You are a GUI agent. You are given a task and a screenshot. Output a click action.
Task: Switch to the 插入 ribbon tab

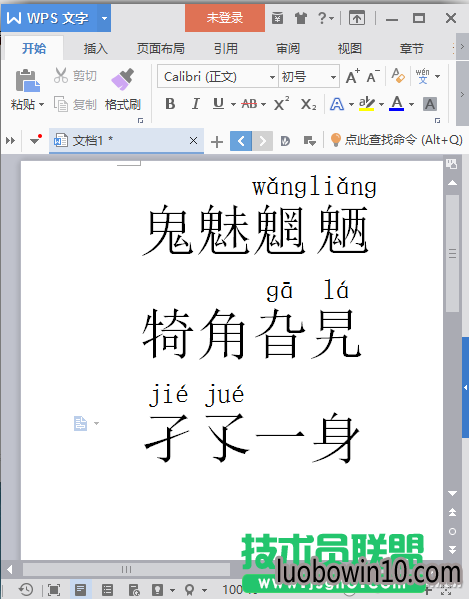coord(95,49)
